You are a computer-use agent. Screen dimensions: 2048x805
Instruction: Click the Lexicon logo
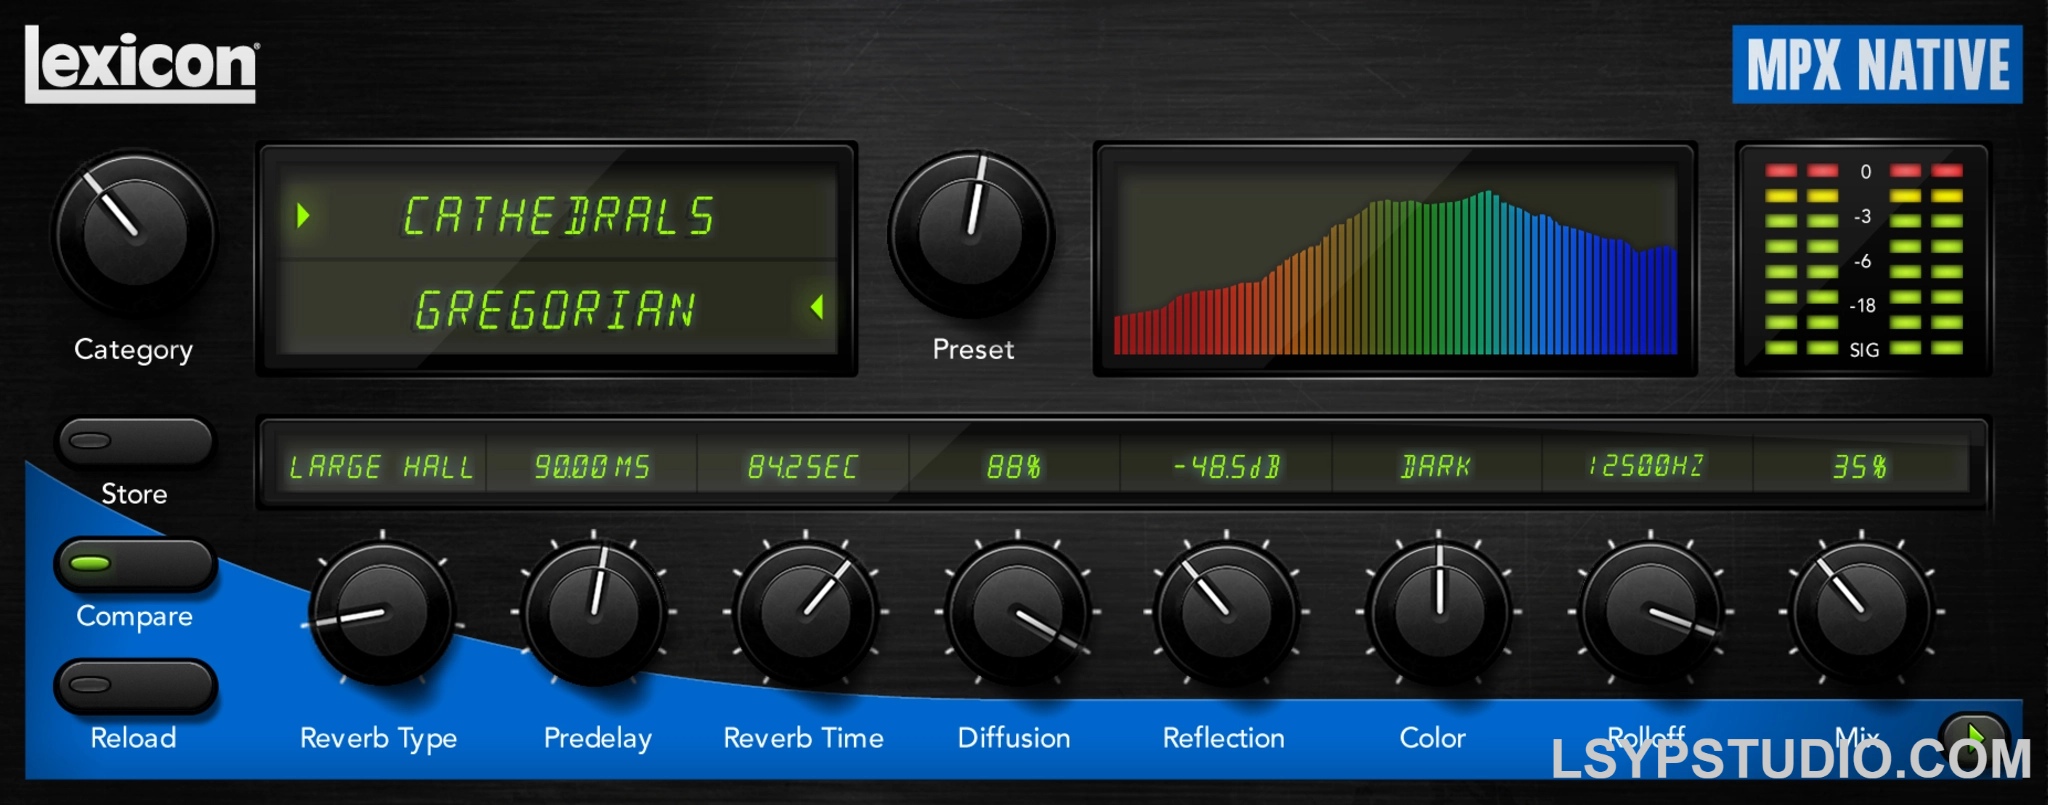click(141, 64)
